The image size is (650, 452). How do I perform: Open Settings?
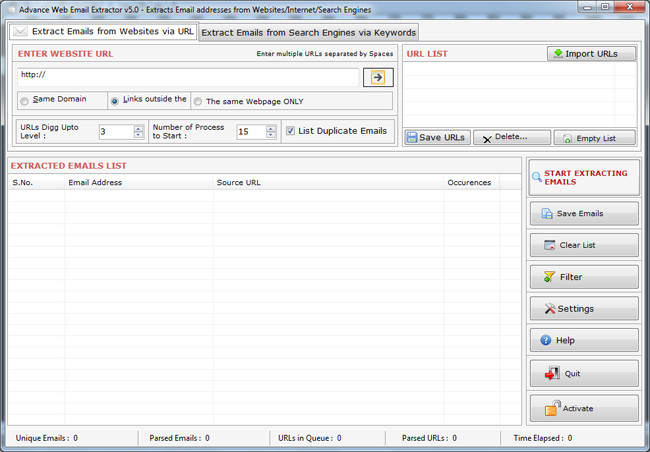pos(584,309)
